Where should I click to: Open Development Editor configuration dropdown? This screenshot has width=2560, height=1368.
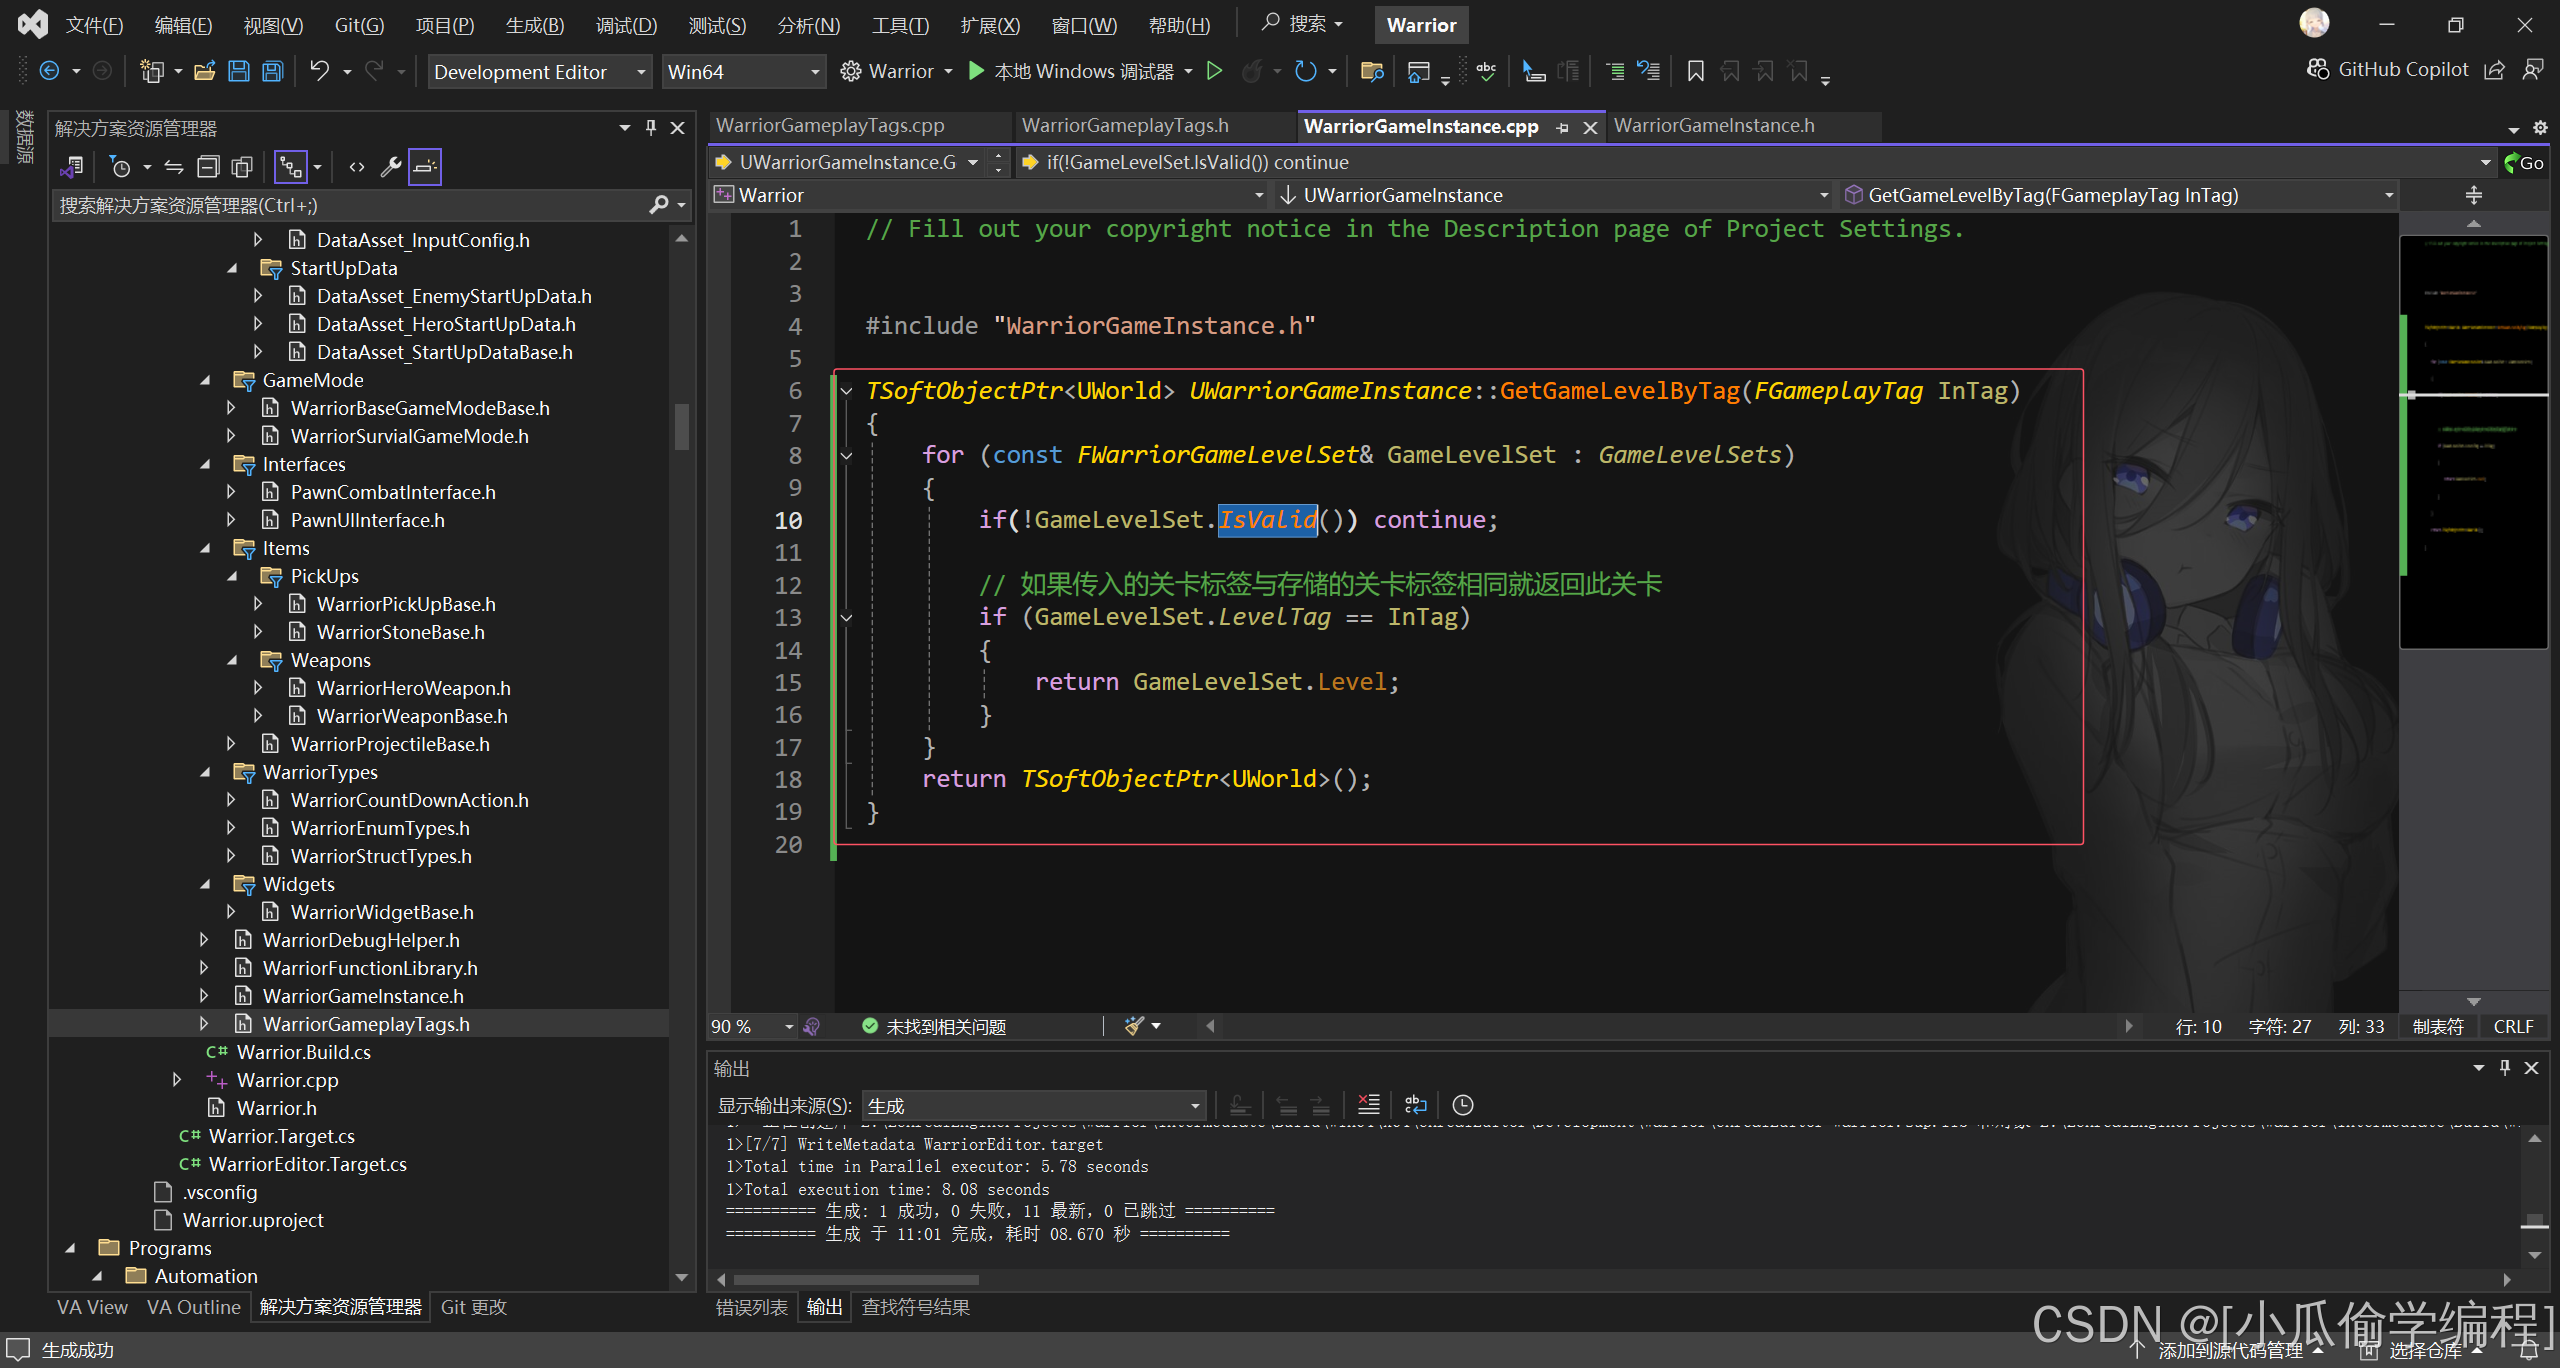point(540,72)
